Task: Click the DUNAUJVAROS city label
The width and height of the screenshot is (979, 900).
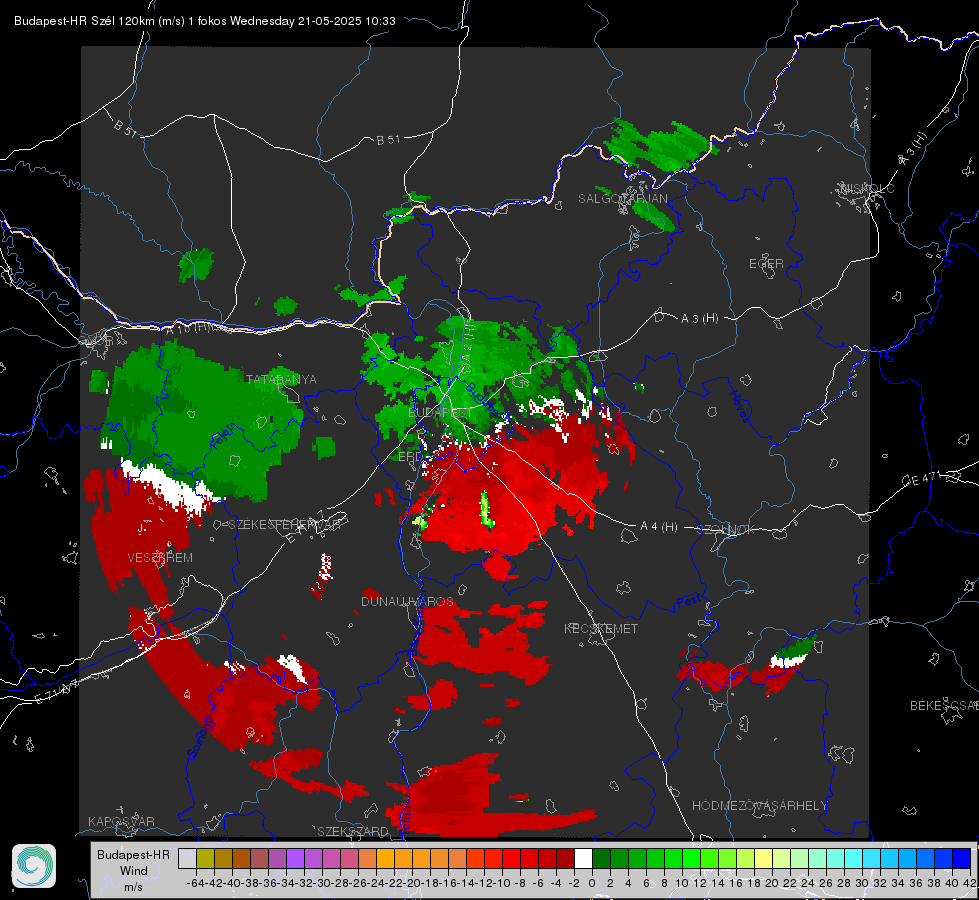Action: coord(407,601)
